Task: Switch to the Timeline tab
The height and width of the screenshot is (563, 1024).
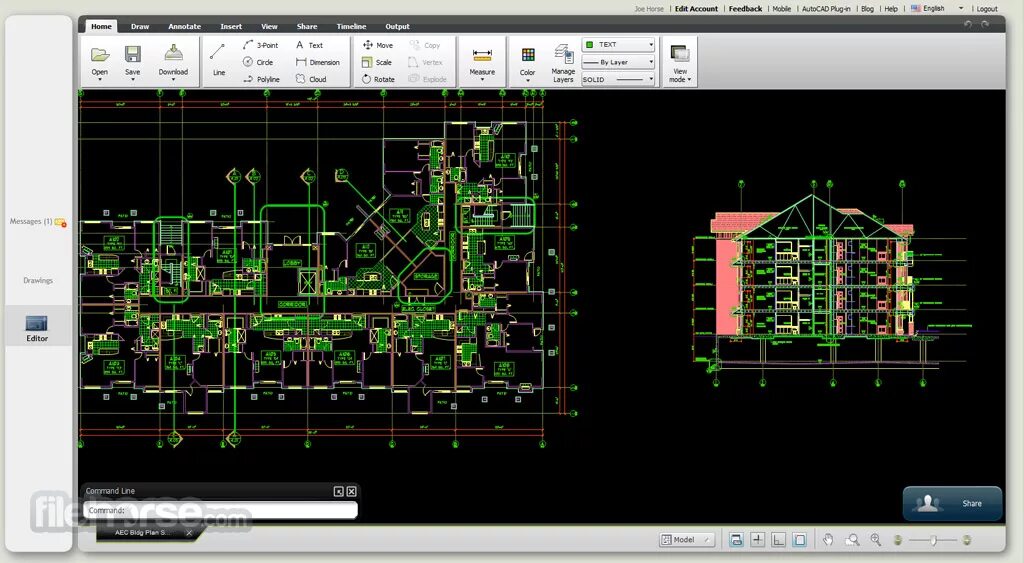Action: pos(351,26)
